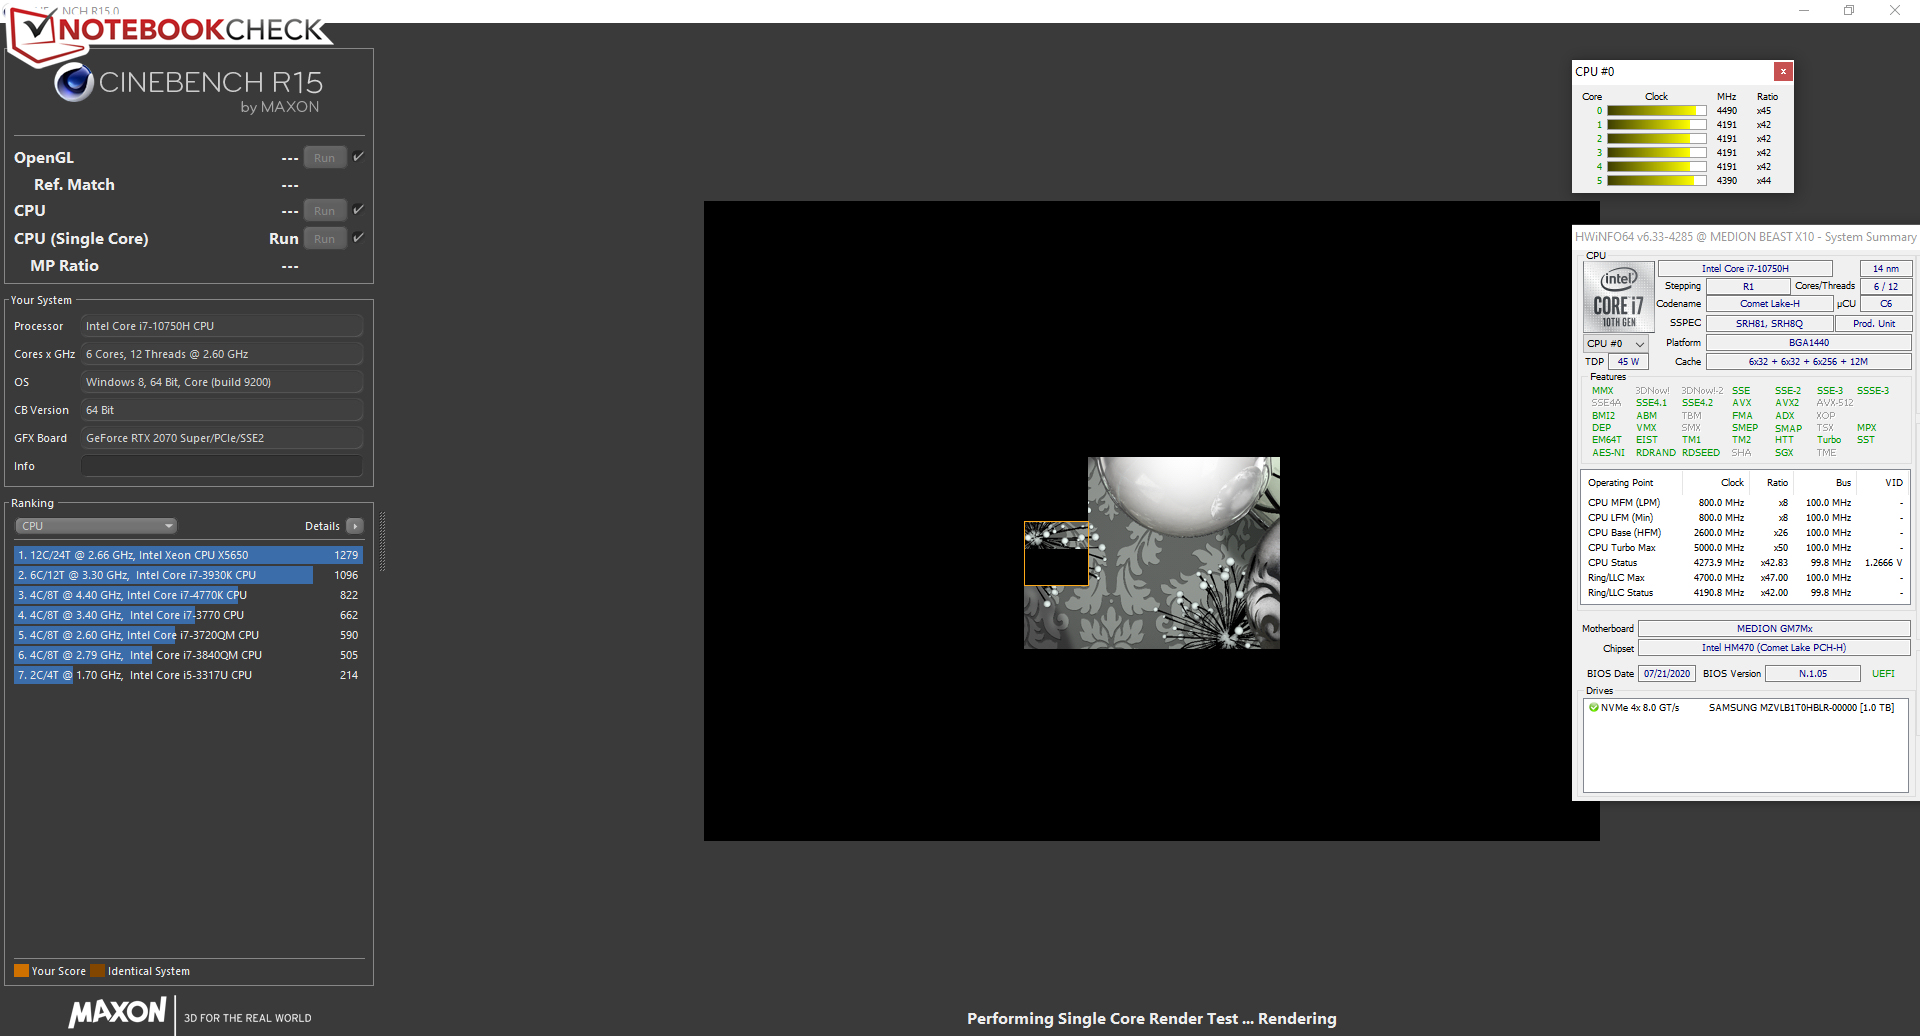Click the Prod. Unit button in HWiNFO

point(1874,323)
